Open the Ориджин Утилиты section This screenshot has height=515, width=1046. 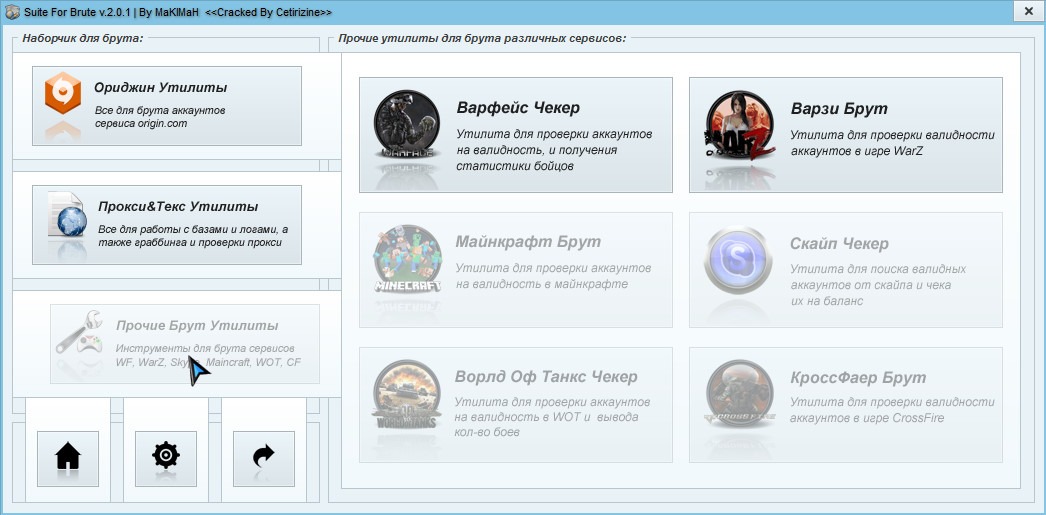[x=167, y=105]
